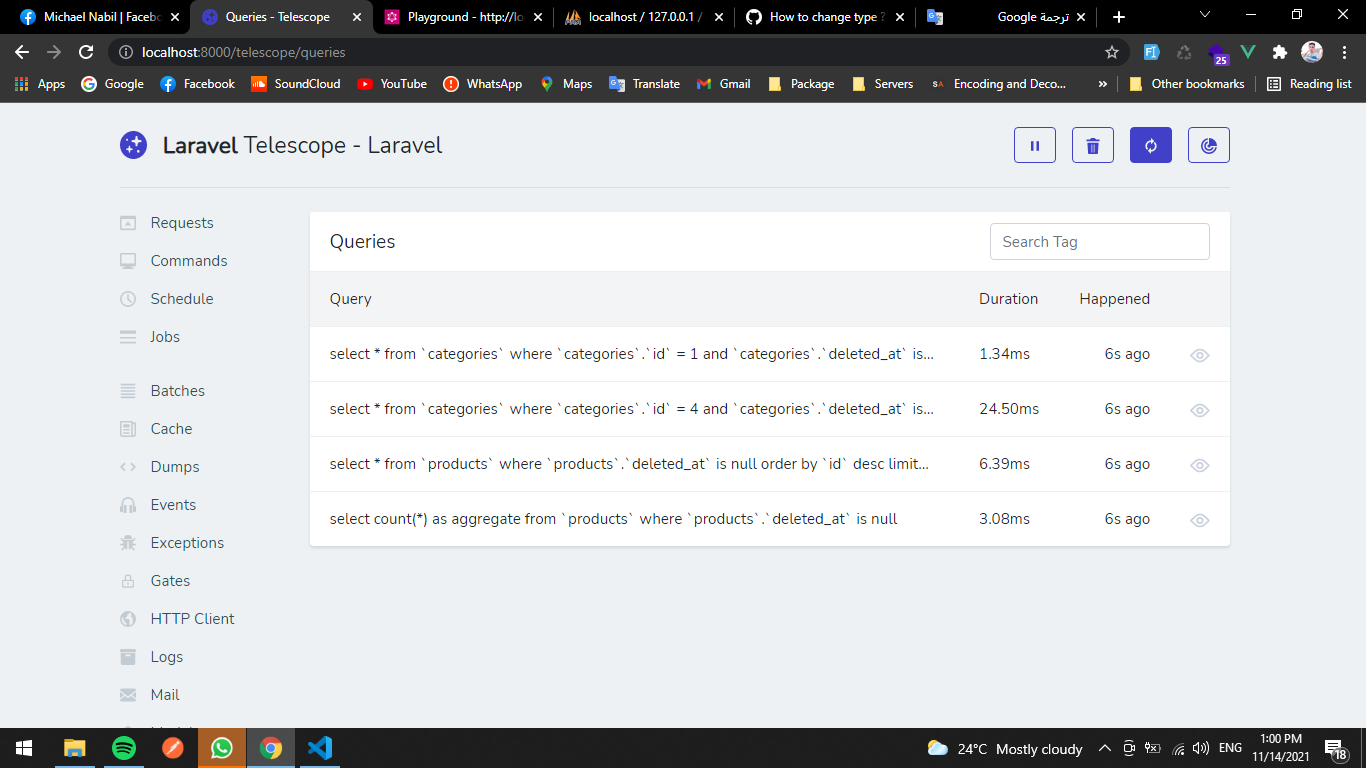The height and width of the screenshot is (768, 1366).
Task: Open Jobs section
Action: [x=165, y=337]
